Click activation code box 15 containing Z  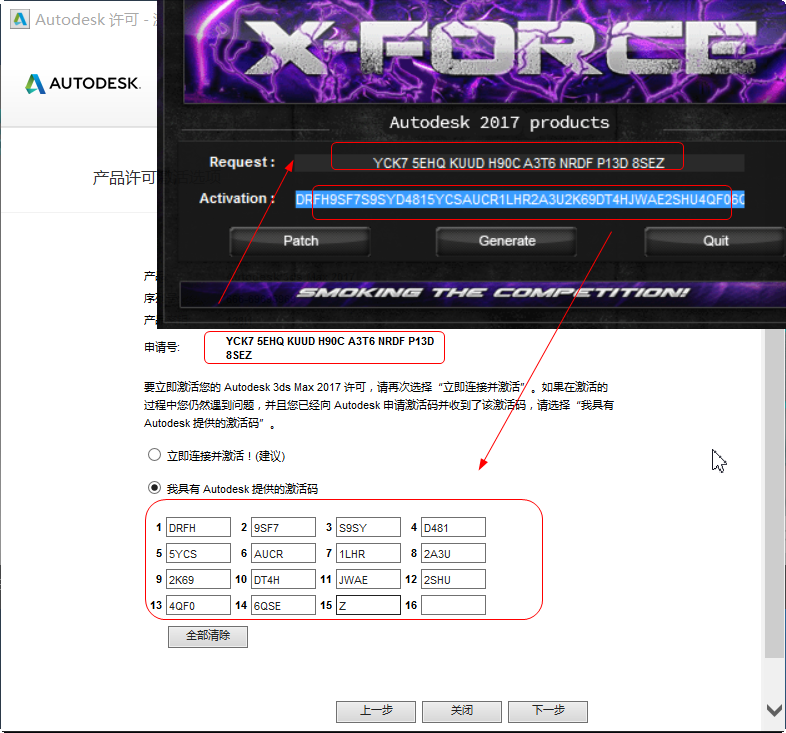[368, 605]
